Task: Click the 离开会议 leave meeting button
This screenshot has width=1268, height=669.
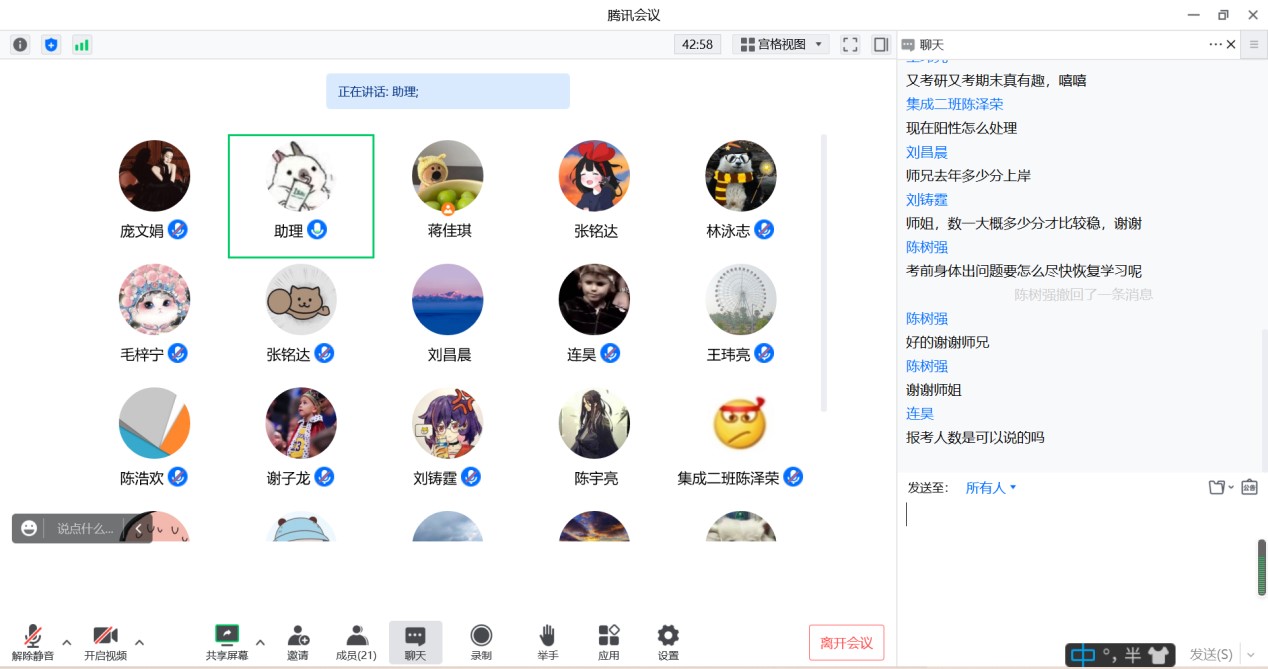Action: [x=846, y=642]
